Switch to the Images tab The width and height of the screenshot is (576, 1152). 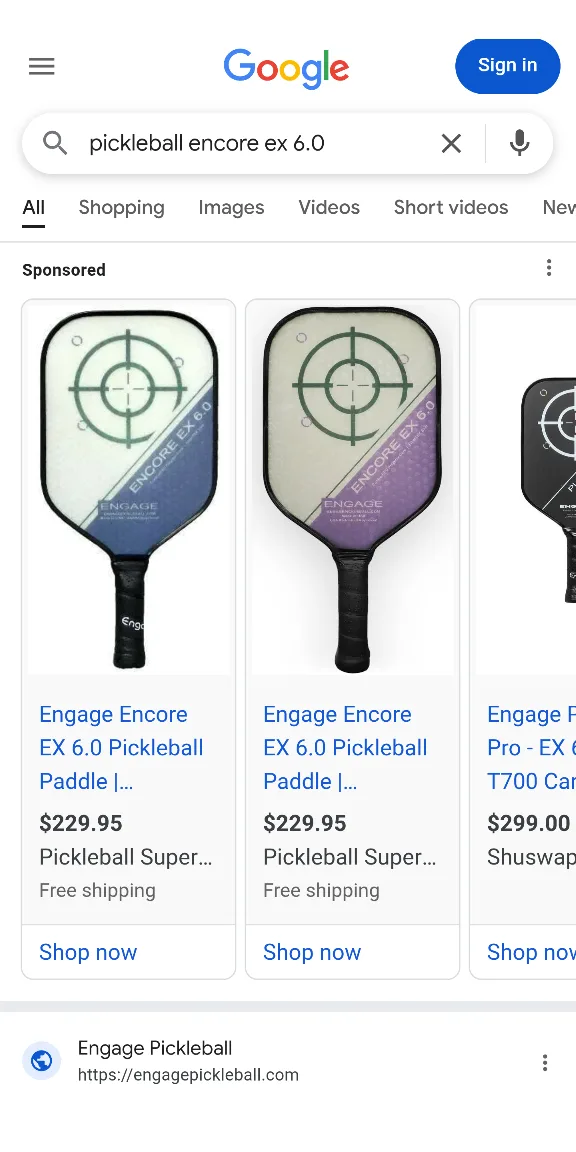231,207
